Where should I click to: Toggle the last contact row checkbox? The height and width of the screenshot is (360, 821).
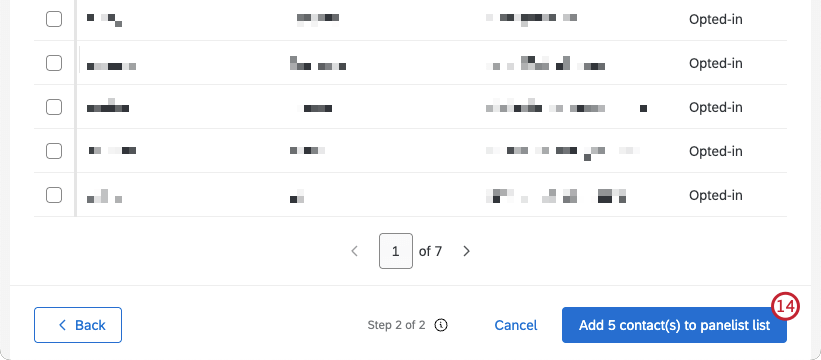point(54,195)
